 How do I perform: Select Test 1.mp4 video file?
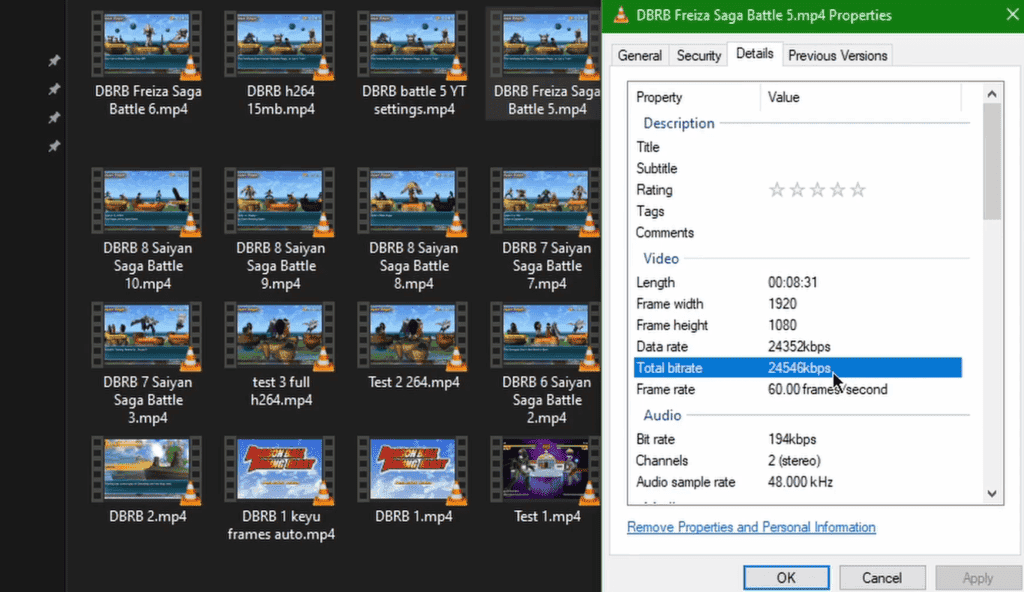[x=546, y=481]
